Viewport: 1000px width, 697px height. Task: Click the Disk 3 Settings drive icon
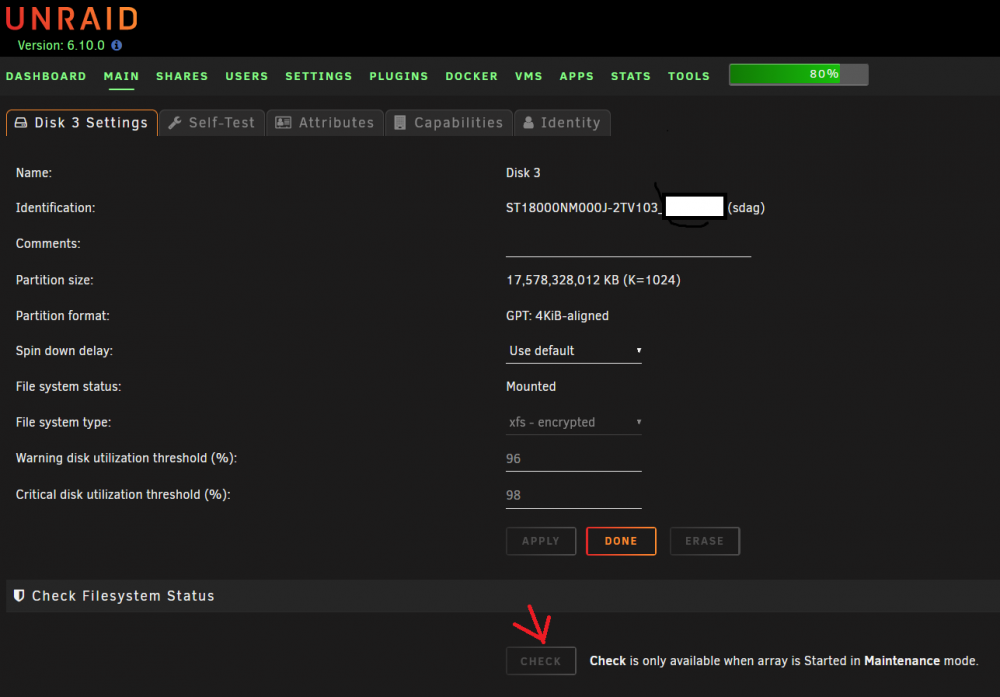21,122
